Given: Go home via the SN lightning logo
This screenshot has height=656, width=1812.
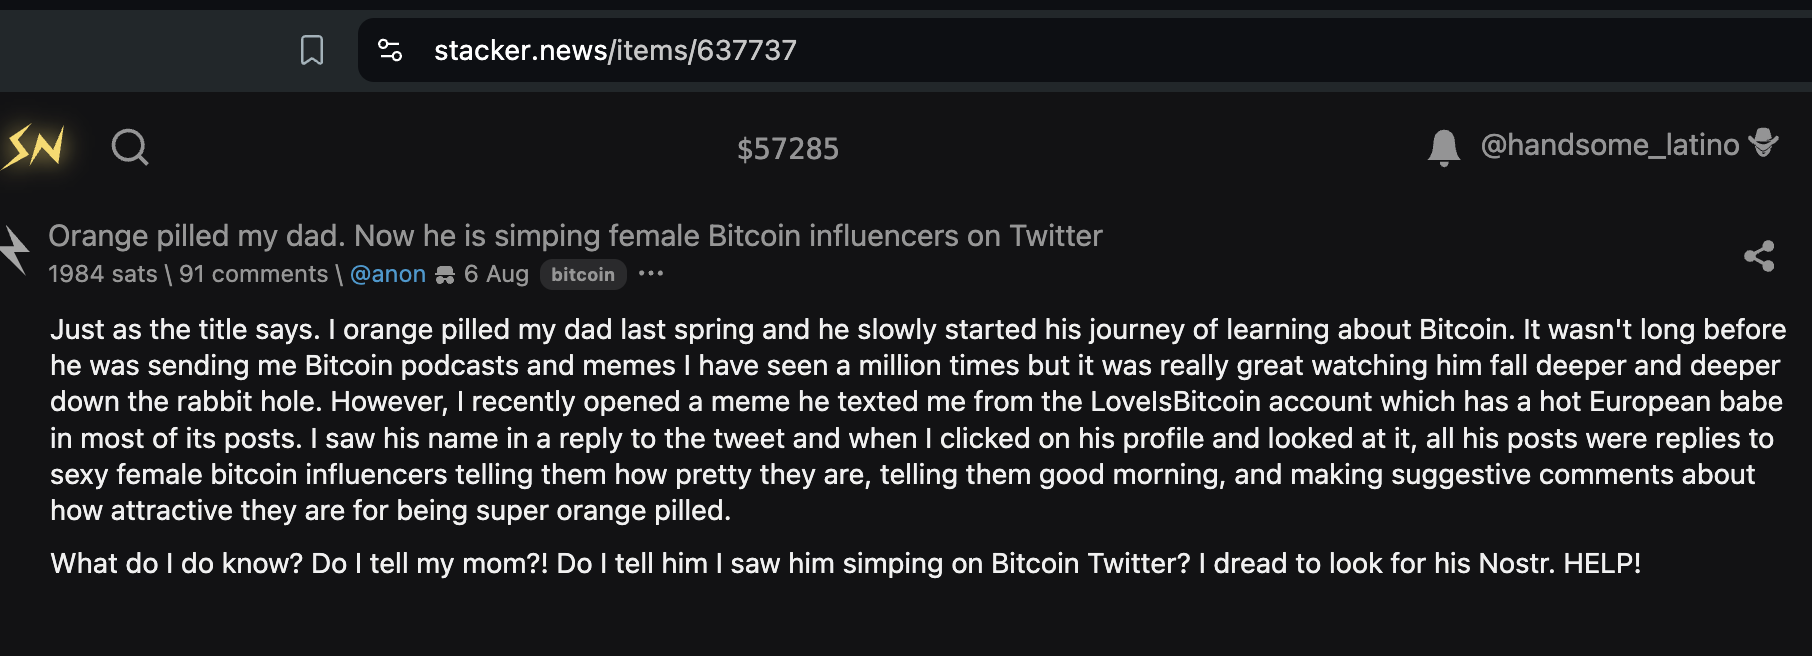Looking at the screenshot, I should tap(34, 148).
